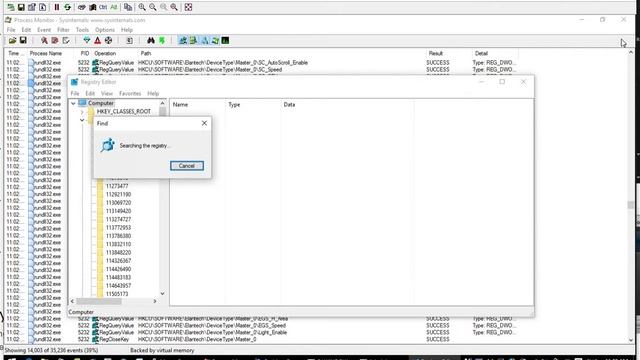Click the Ctrl key button in top toolbar
The image size is (640, 360).
103,7
